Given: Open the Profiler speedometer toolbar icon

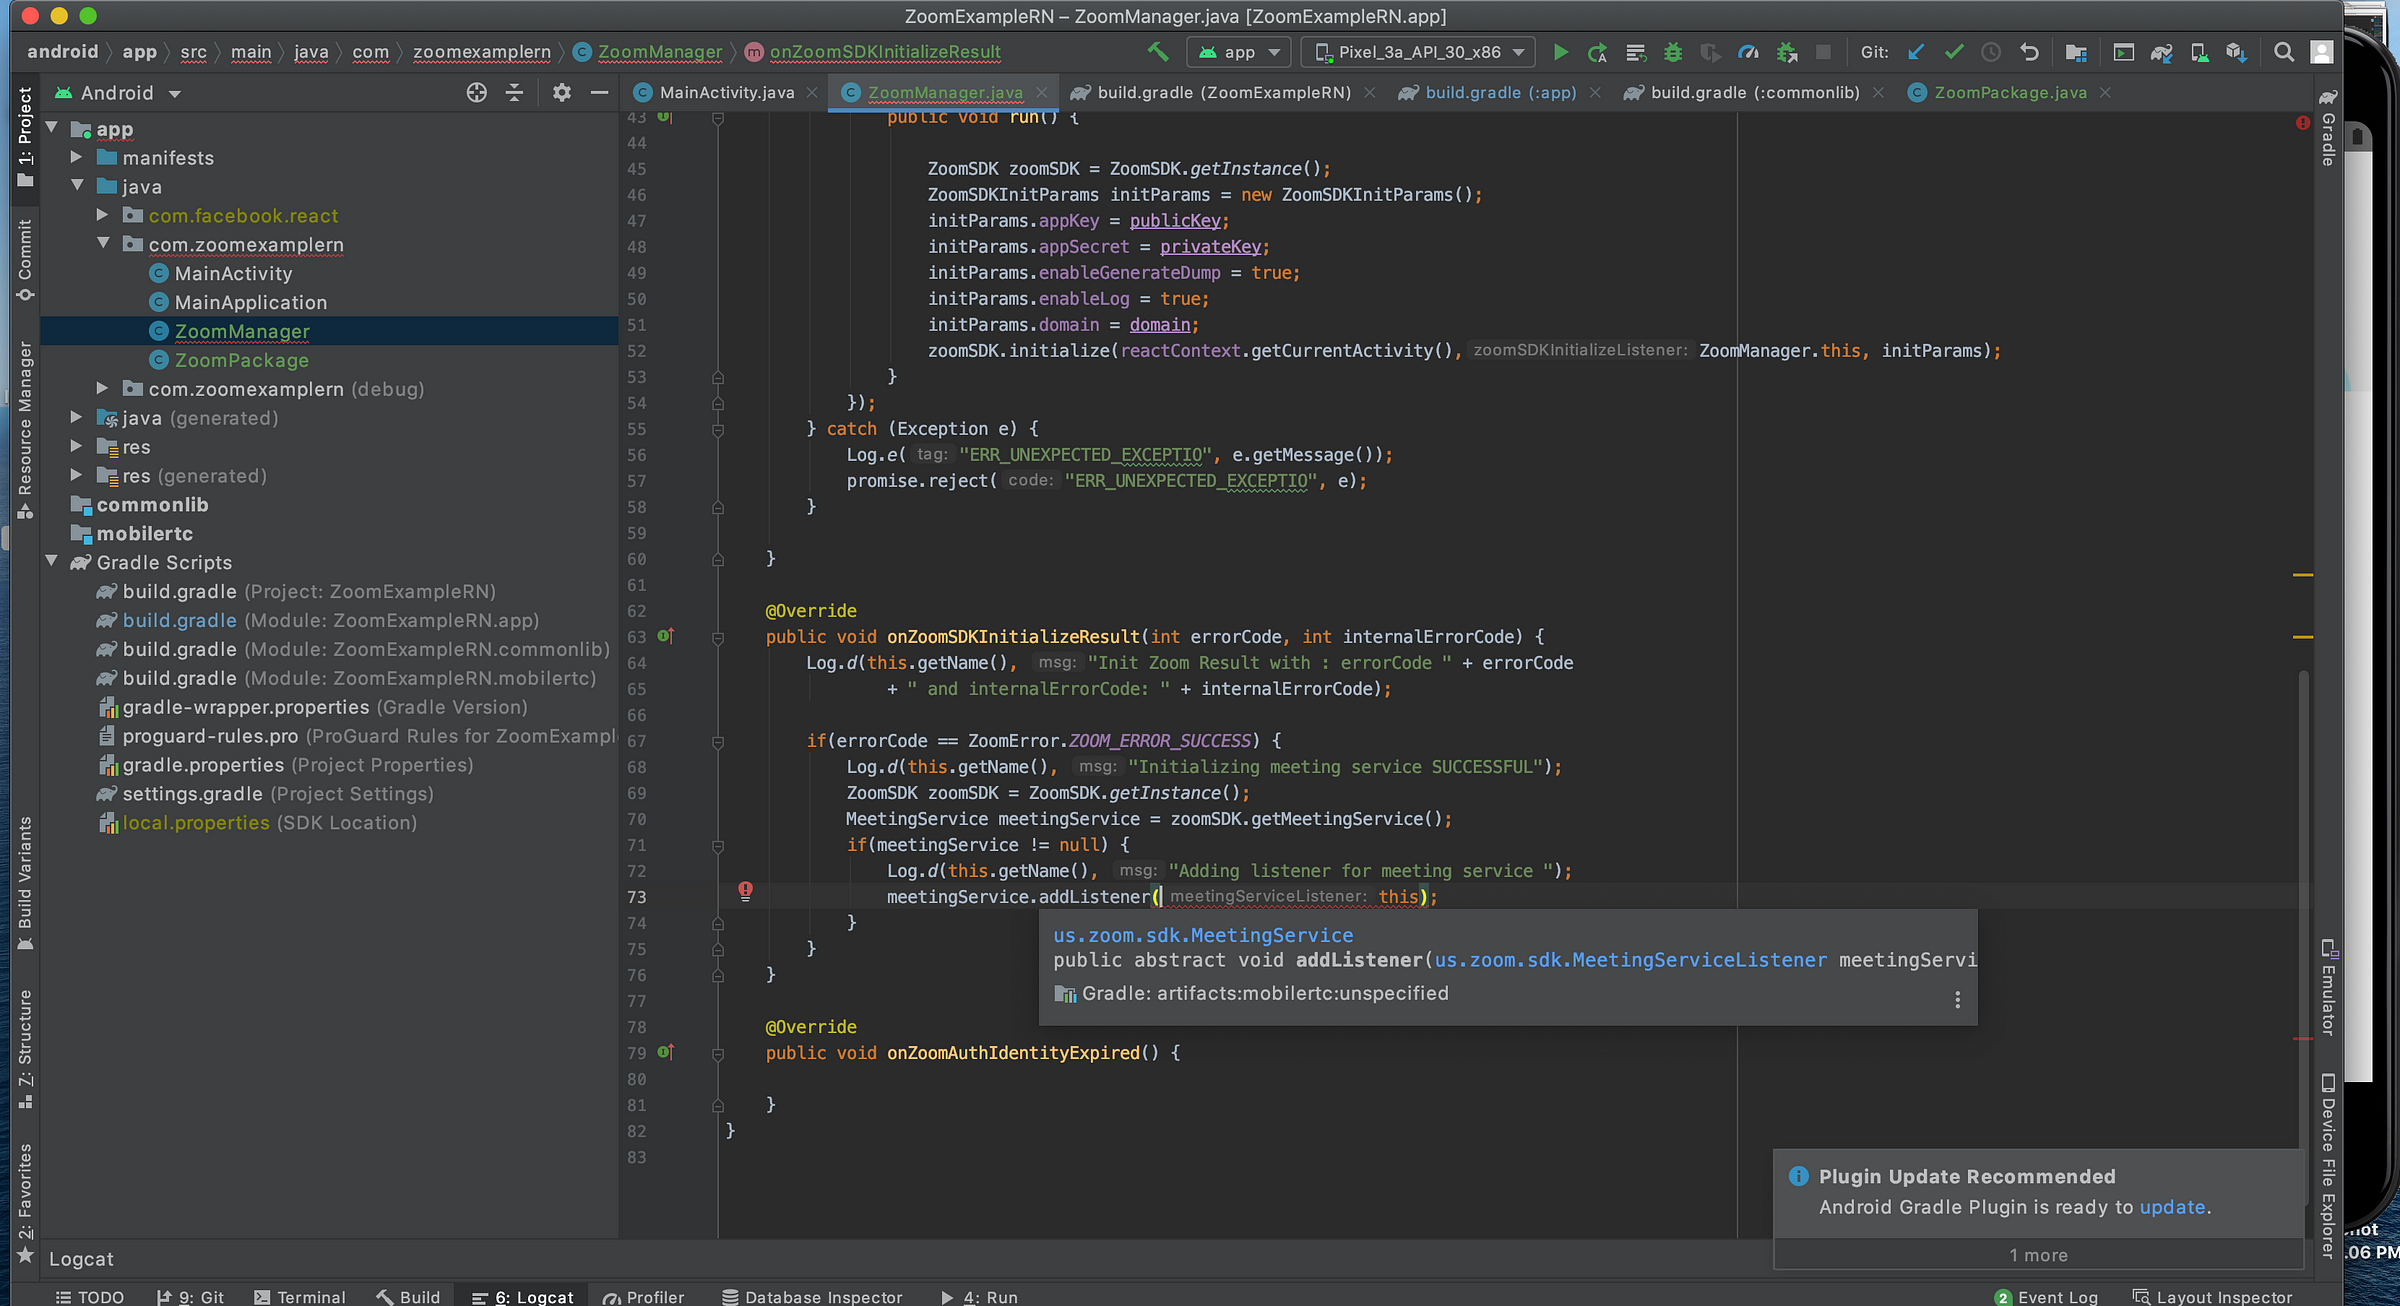Looking at the screenshot, I should coord(1748,52).
